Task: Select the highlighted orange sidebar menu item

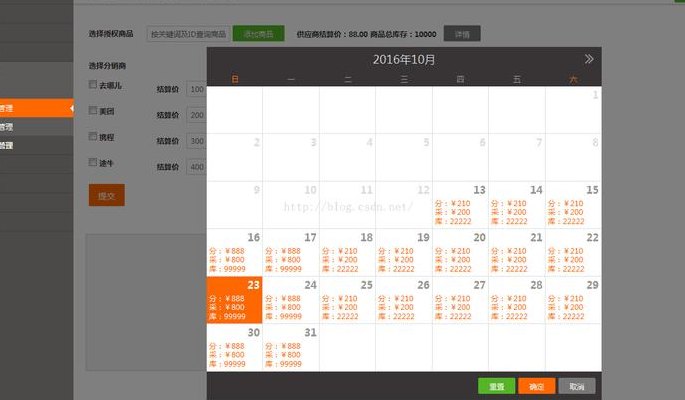Action: click(36, 108)
